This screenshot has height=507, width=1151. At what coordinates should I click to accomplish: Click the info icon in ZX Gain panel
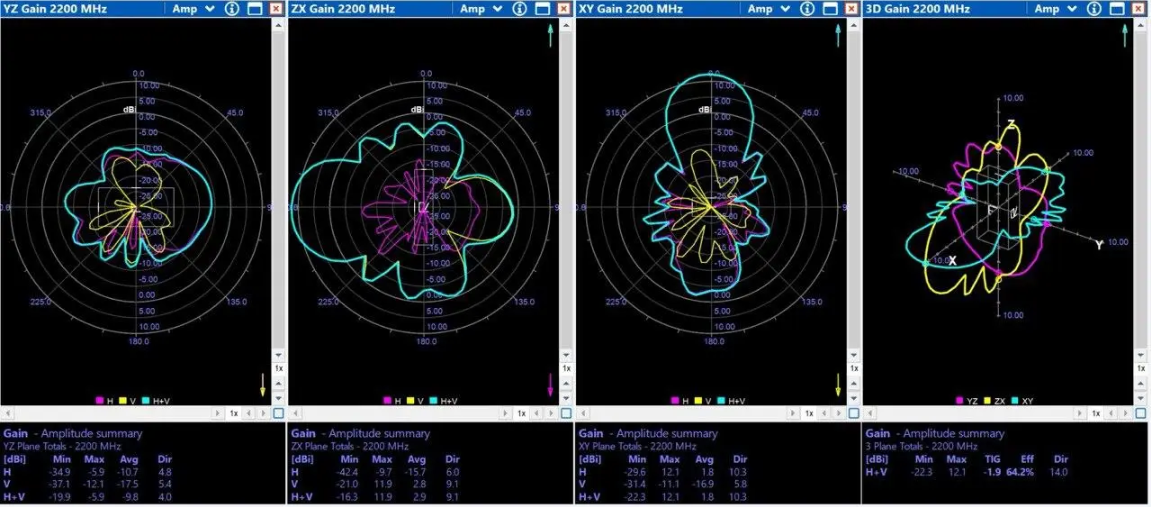coord(519,9)
